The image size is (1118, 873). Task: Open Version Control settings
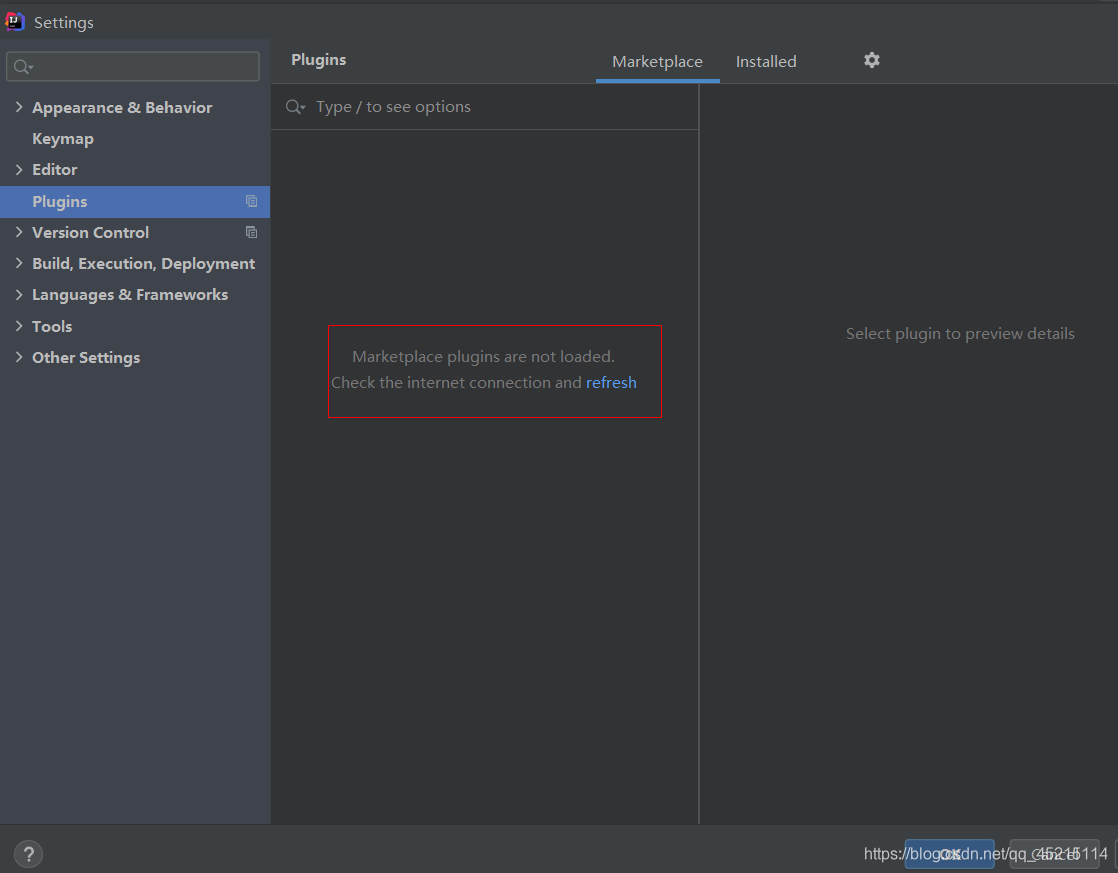coord(91,233)
